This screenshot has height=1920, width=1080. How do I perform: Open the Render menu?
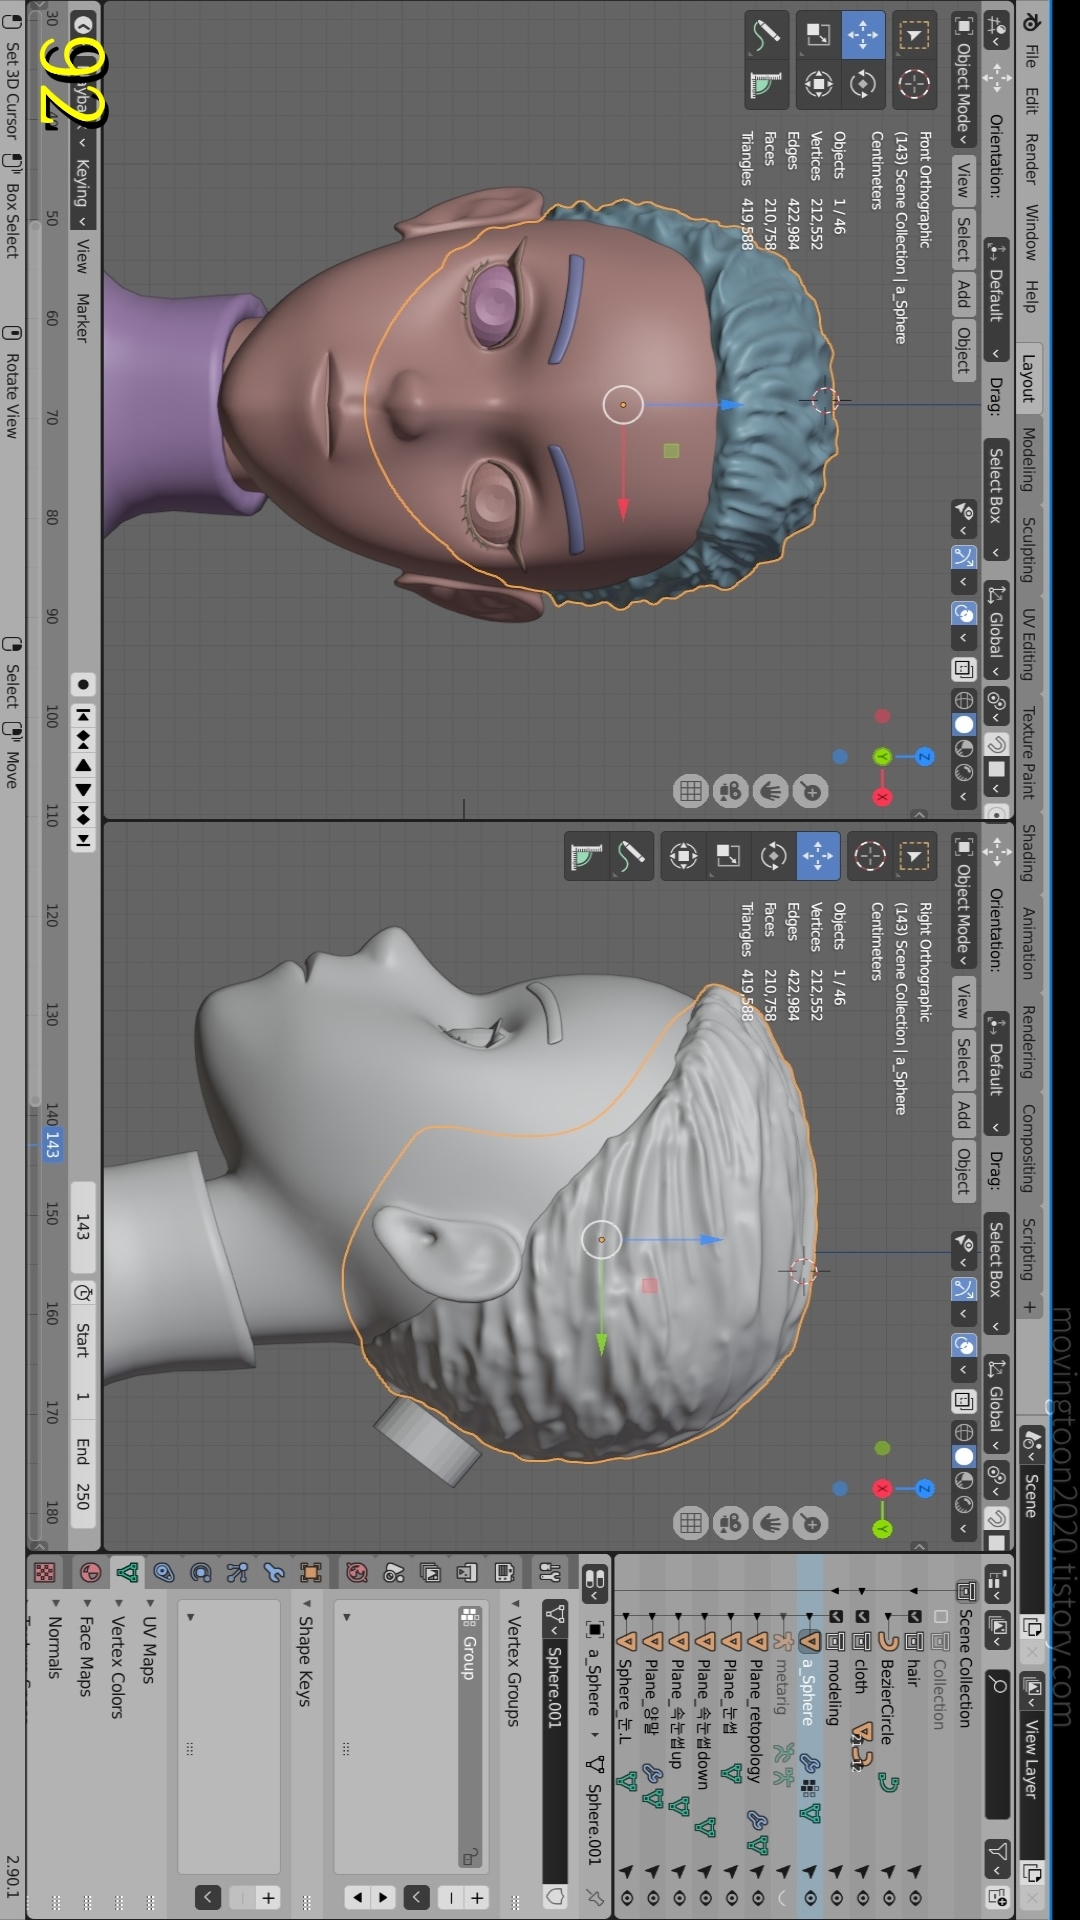1031,159
